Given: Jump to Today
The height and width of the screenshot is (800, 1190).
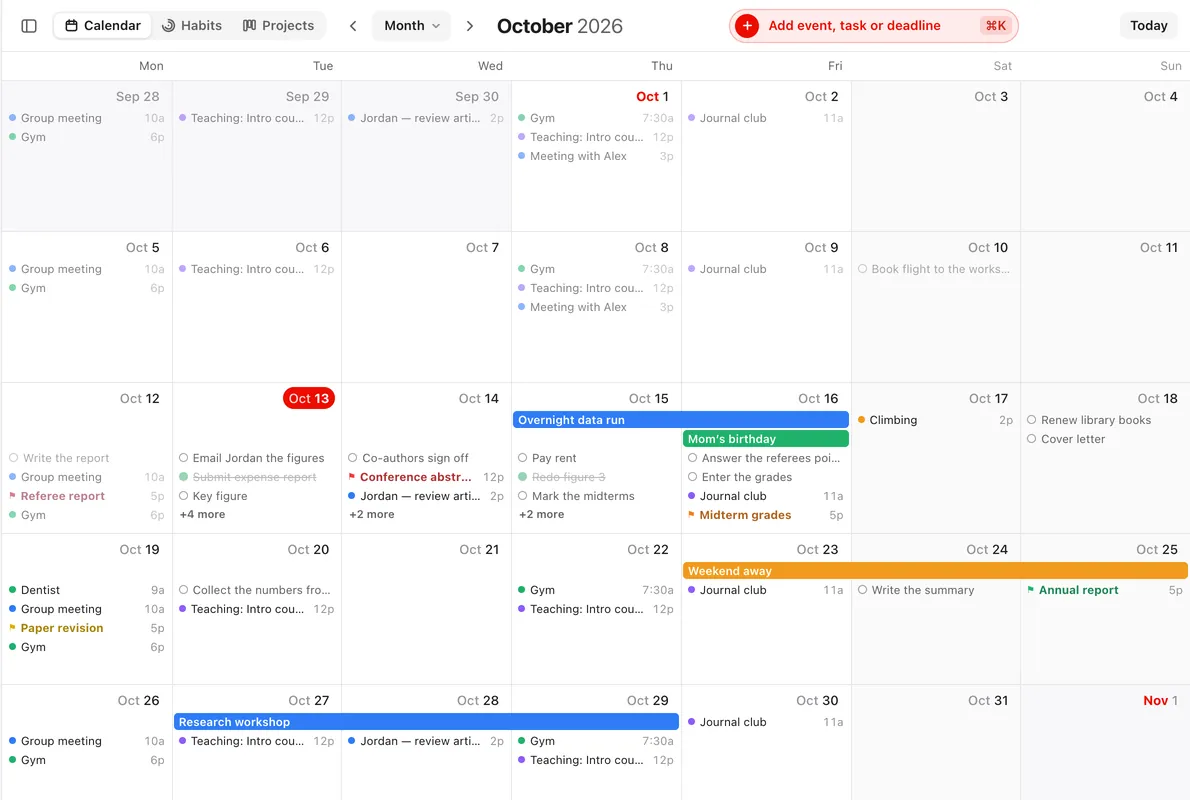Looking at the screenshot, I should click(1148, 26).
